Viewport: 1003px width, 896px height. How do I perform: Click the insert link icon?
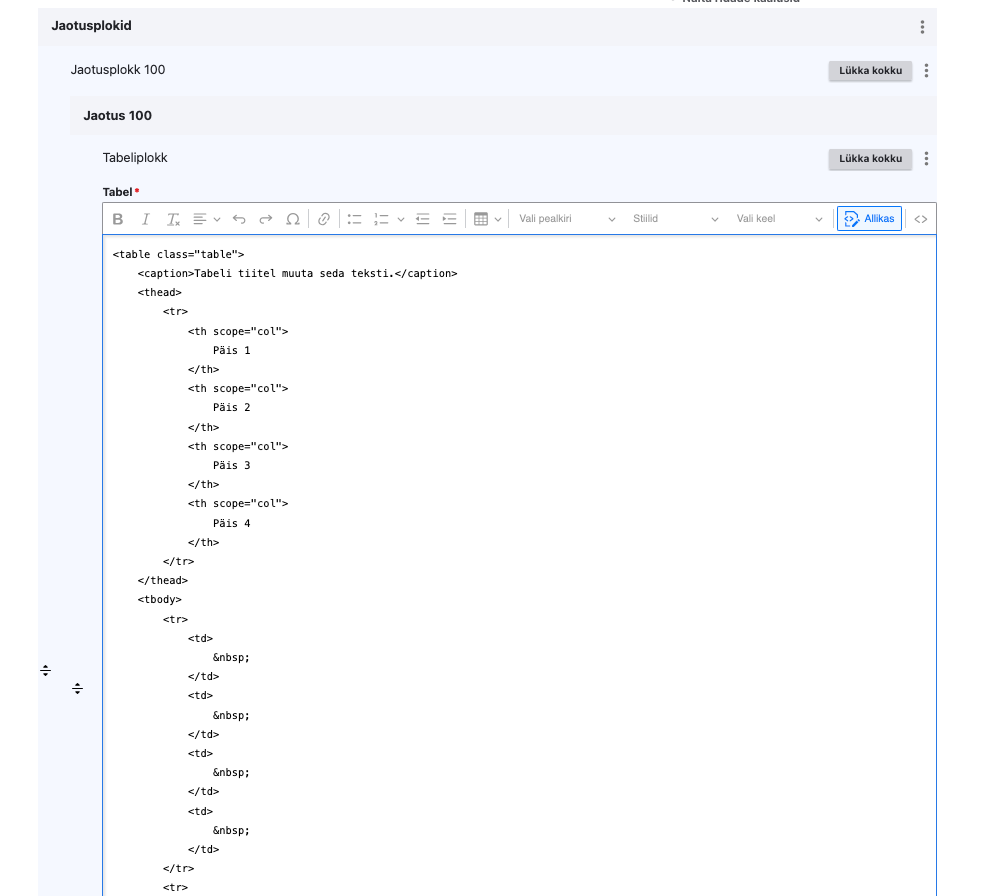coord(323,219)
